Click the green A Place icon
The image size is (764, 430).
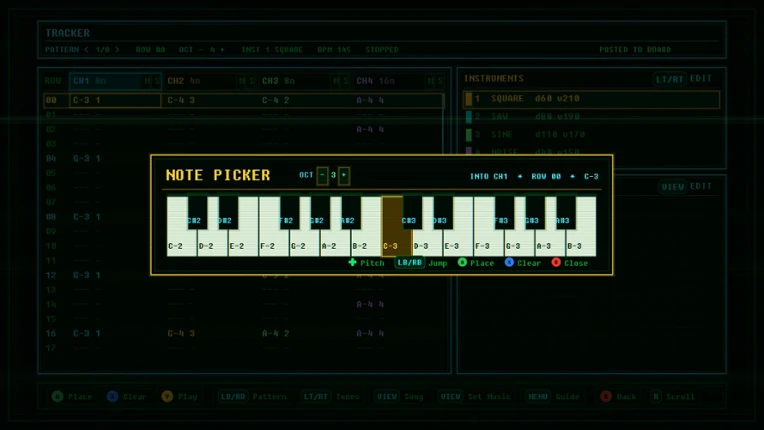point(462,262)
